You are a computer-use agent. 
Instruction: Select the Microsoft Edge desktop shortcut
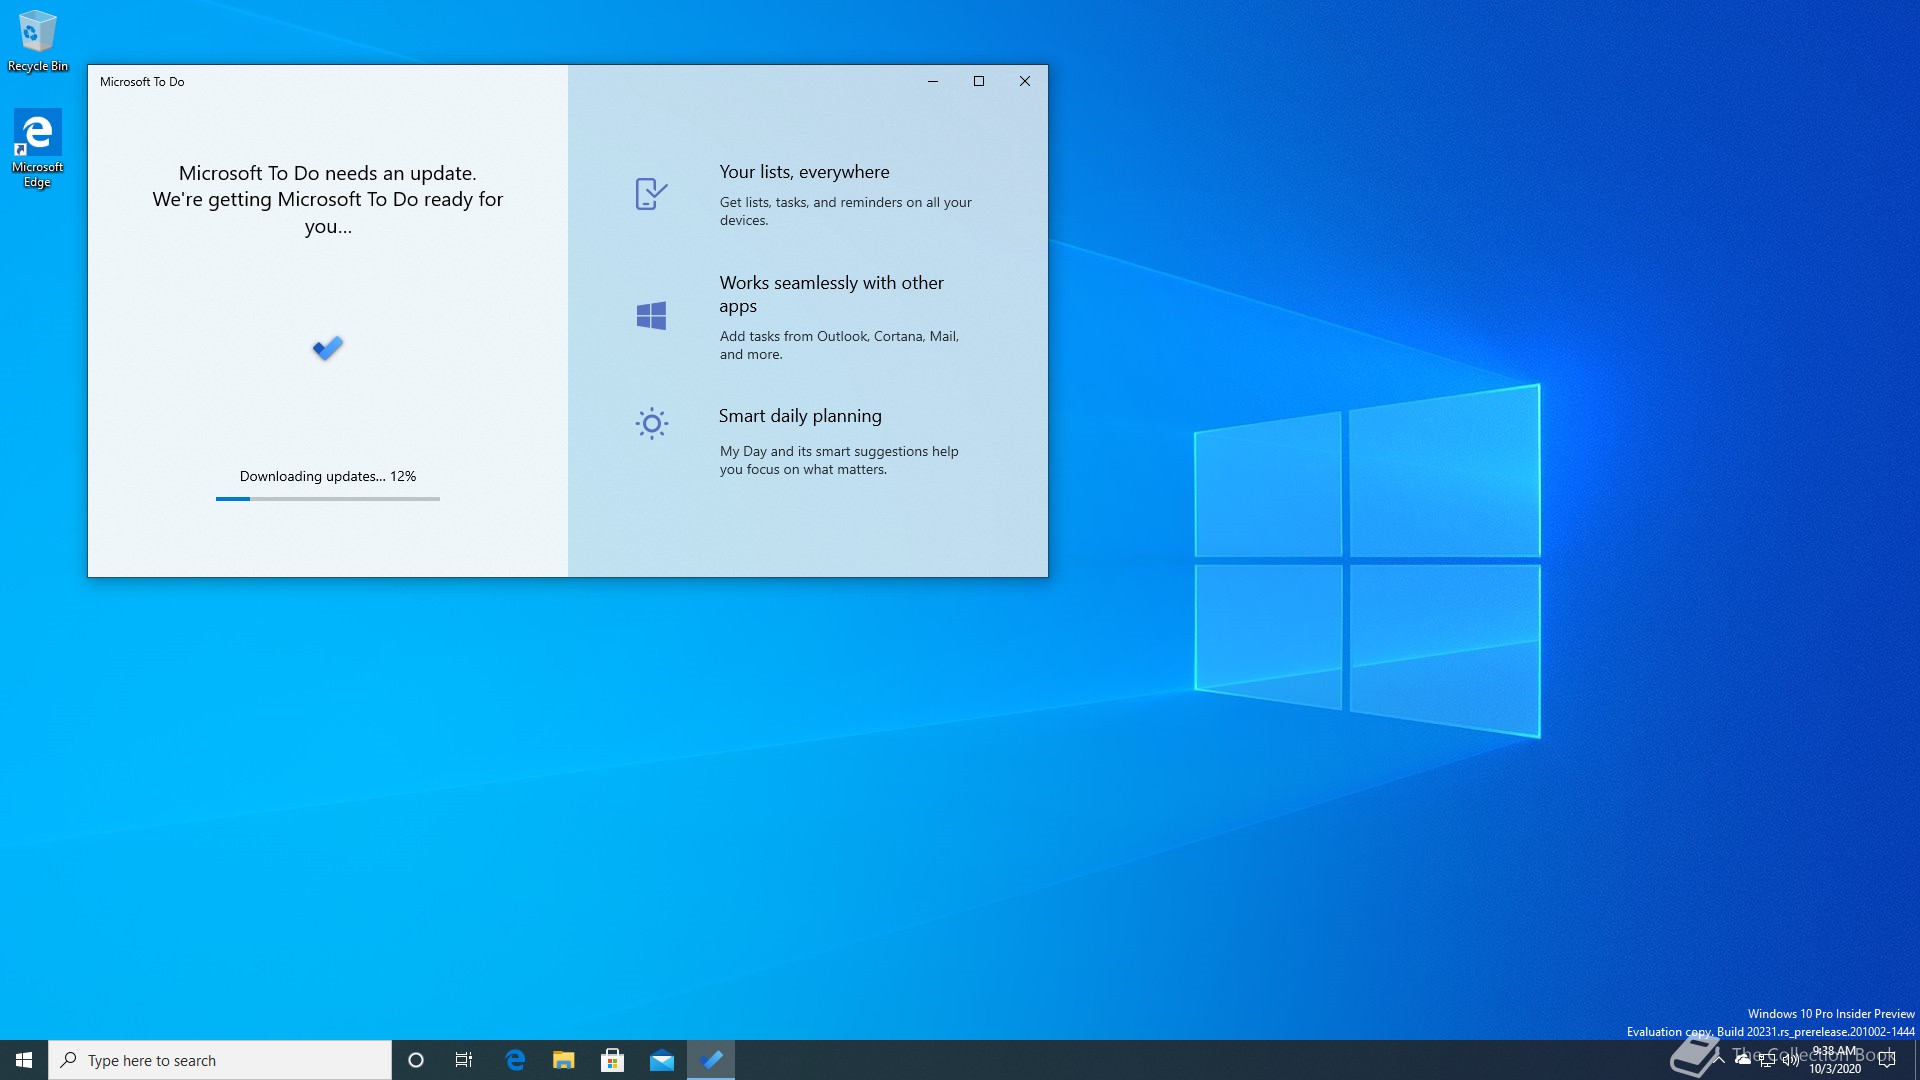coord(38,148)
